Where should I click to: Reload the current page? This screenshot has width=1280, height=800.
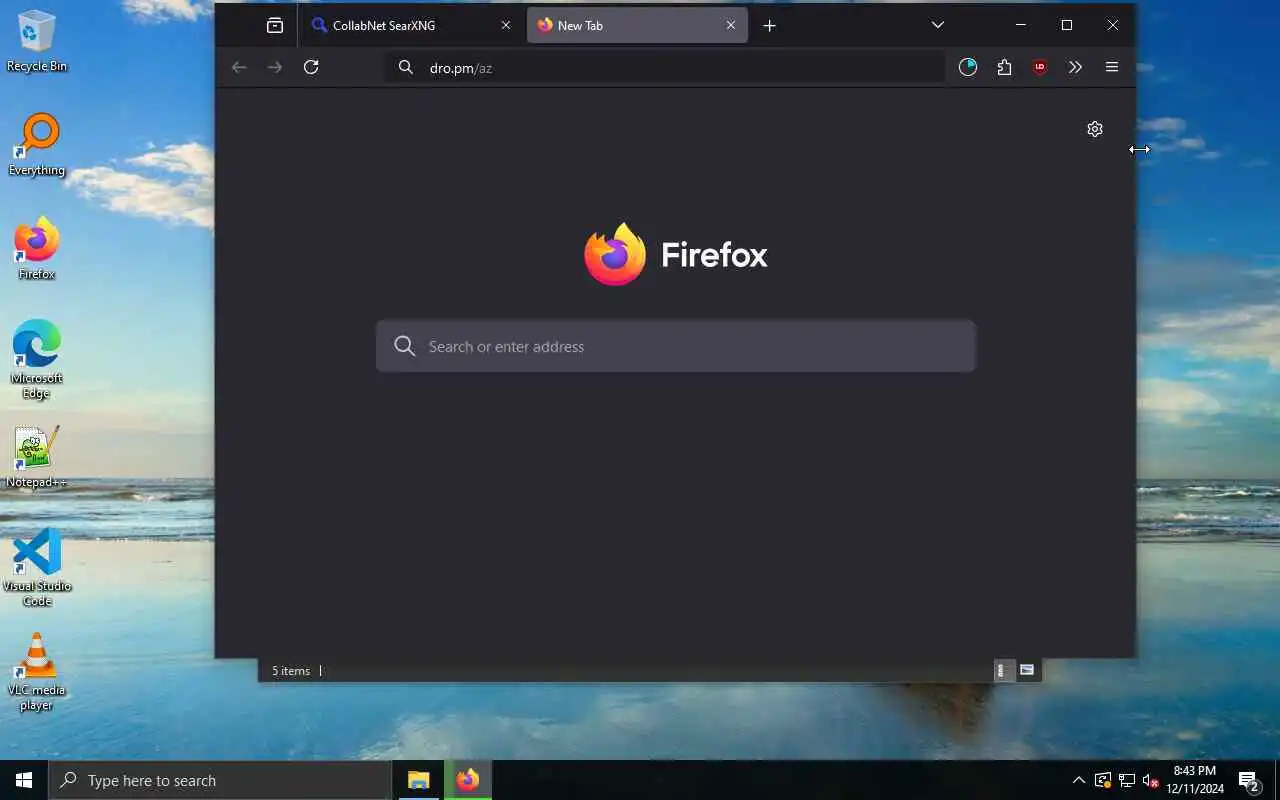pyautogui.click(x=311, y=67)
